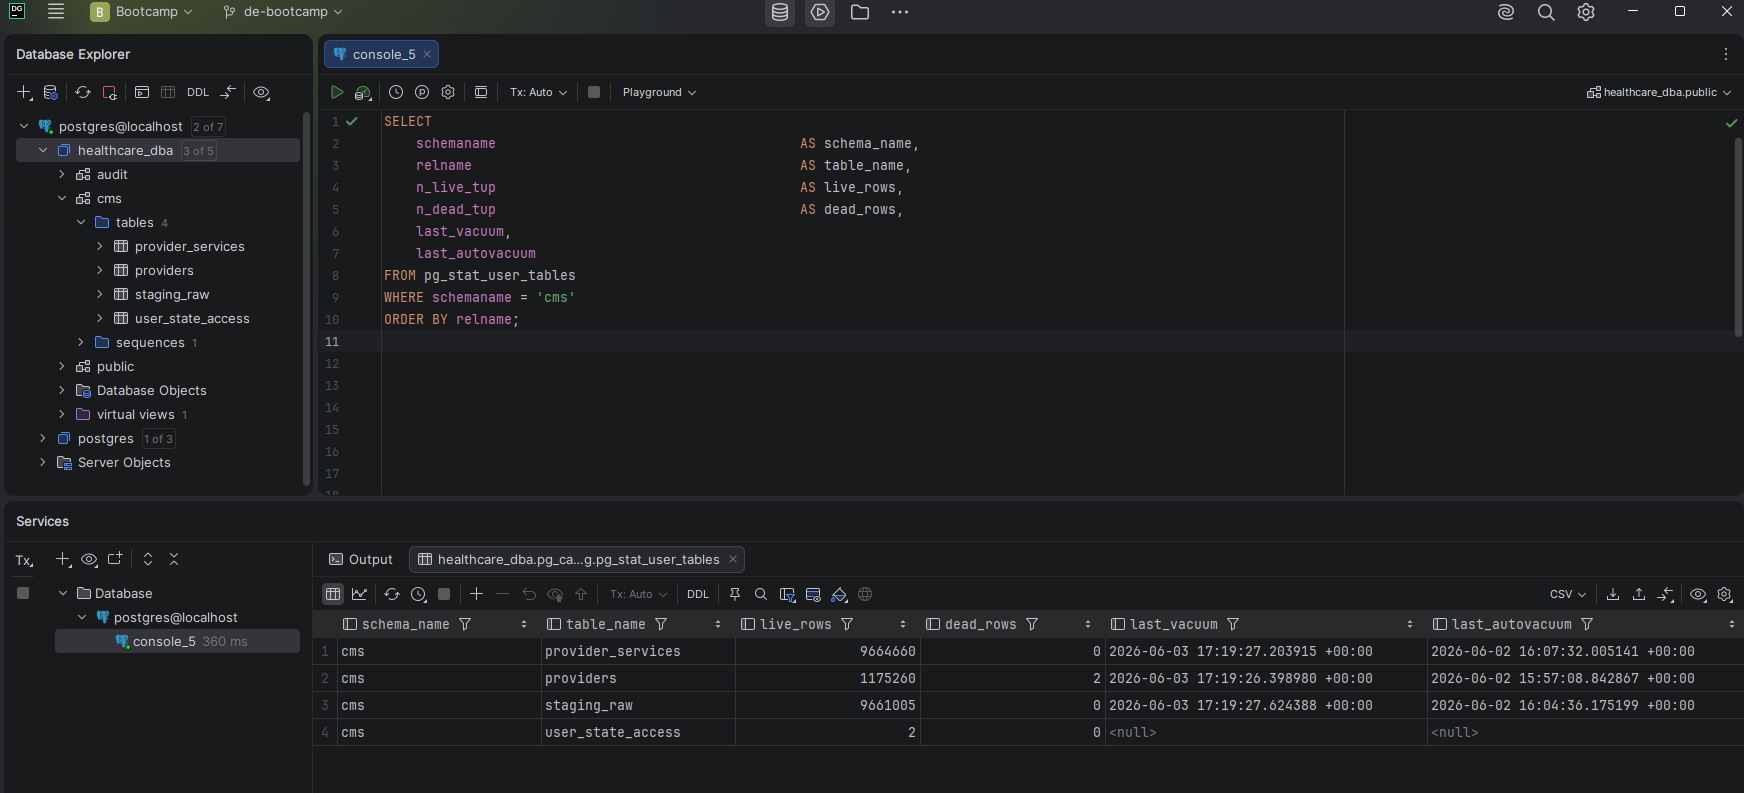
Task: Open the editor toolbar settings gear
Action: 448,92
